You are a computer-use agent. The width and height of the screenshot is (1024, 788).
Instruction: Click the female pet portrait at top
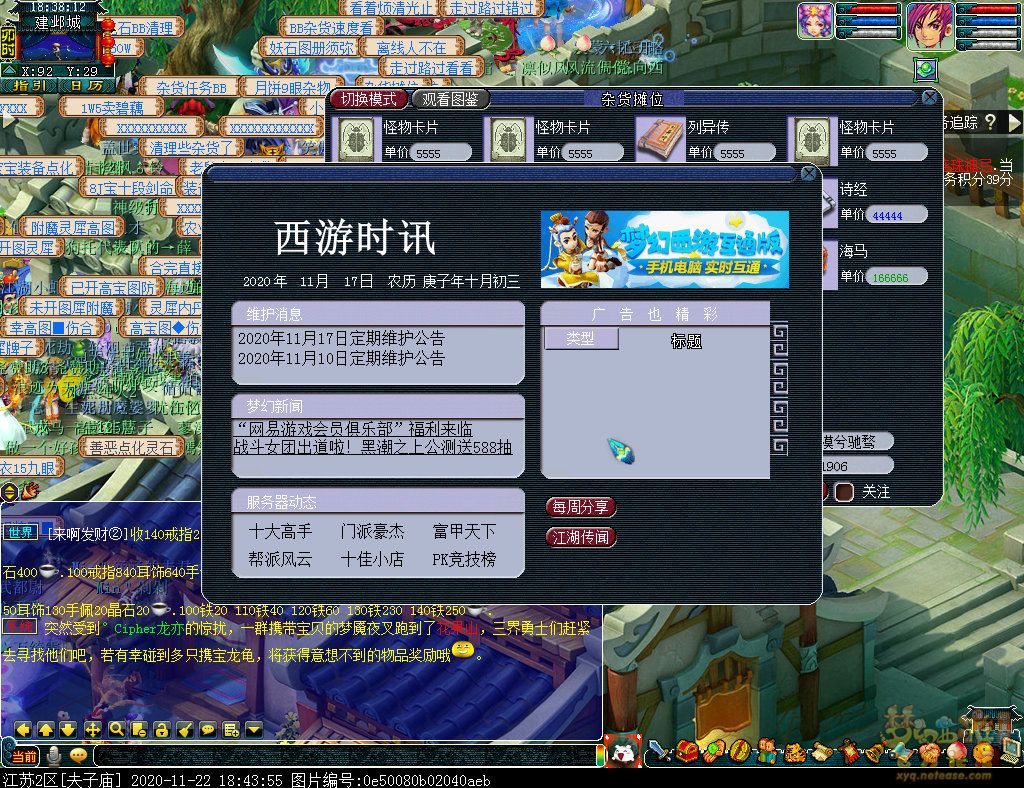816,21
